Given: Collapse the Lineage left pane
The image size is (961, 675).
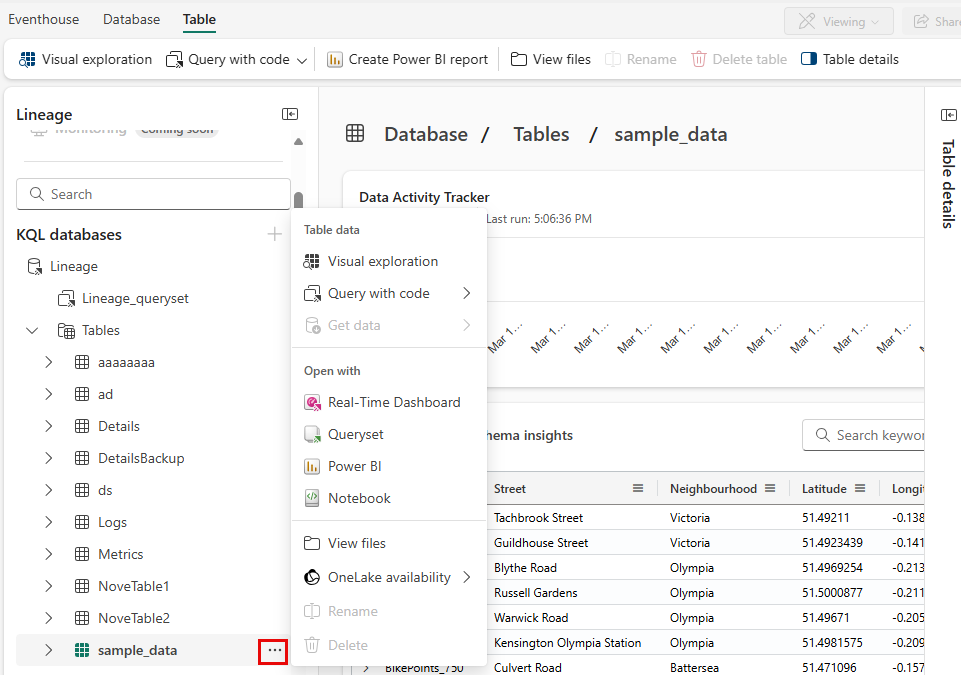Looking at the screenshot, I should [x=290, y=115].
